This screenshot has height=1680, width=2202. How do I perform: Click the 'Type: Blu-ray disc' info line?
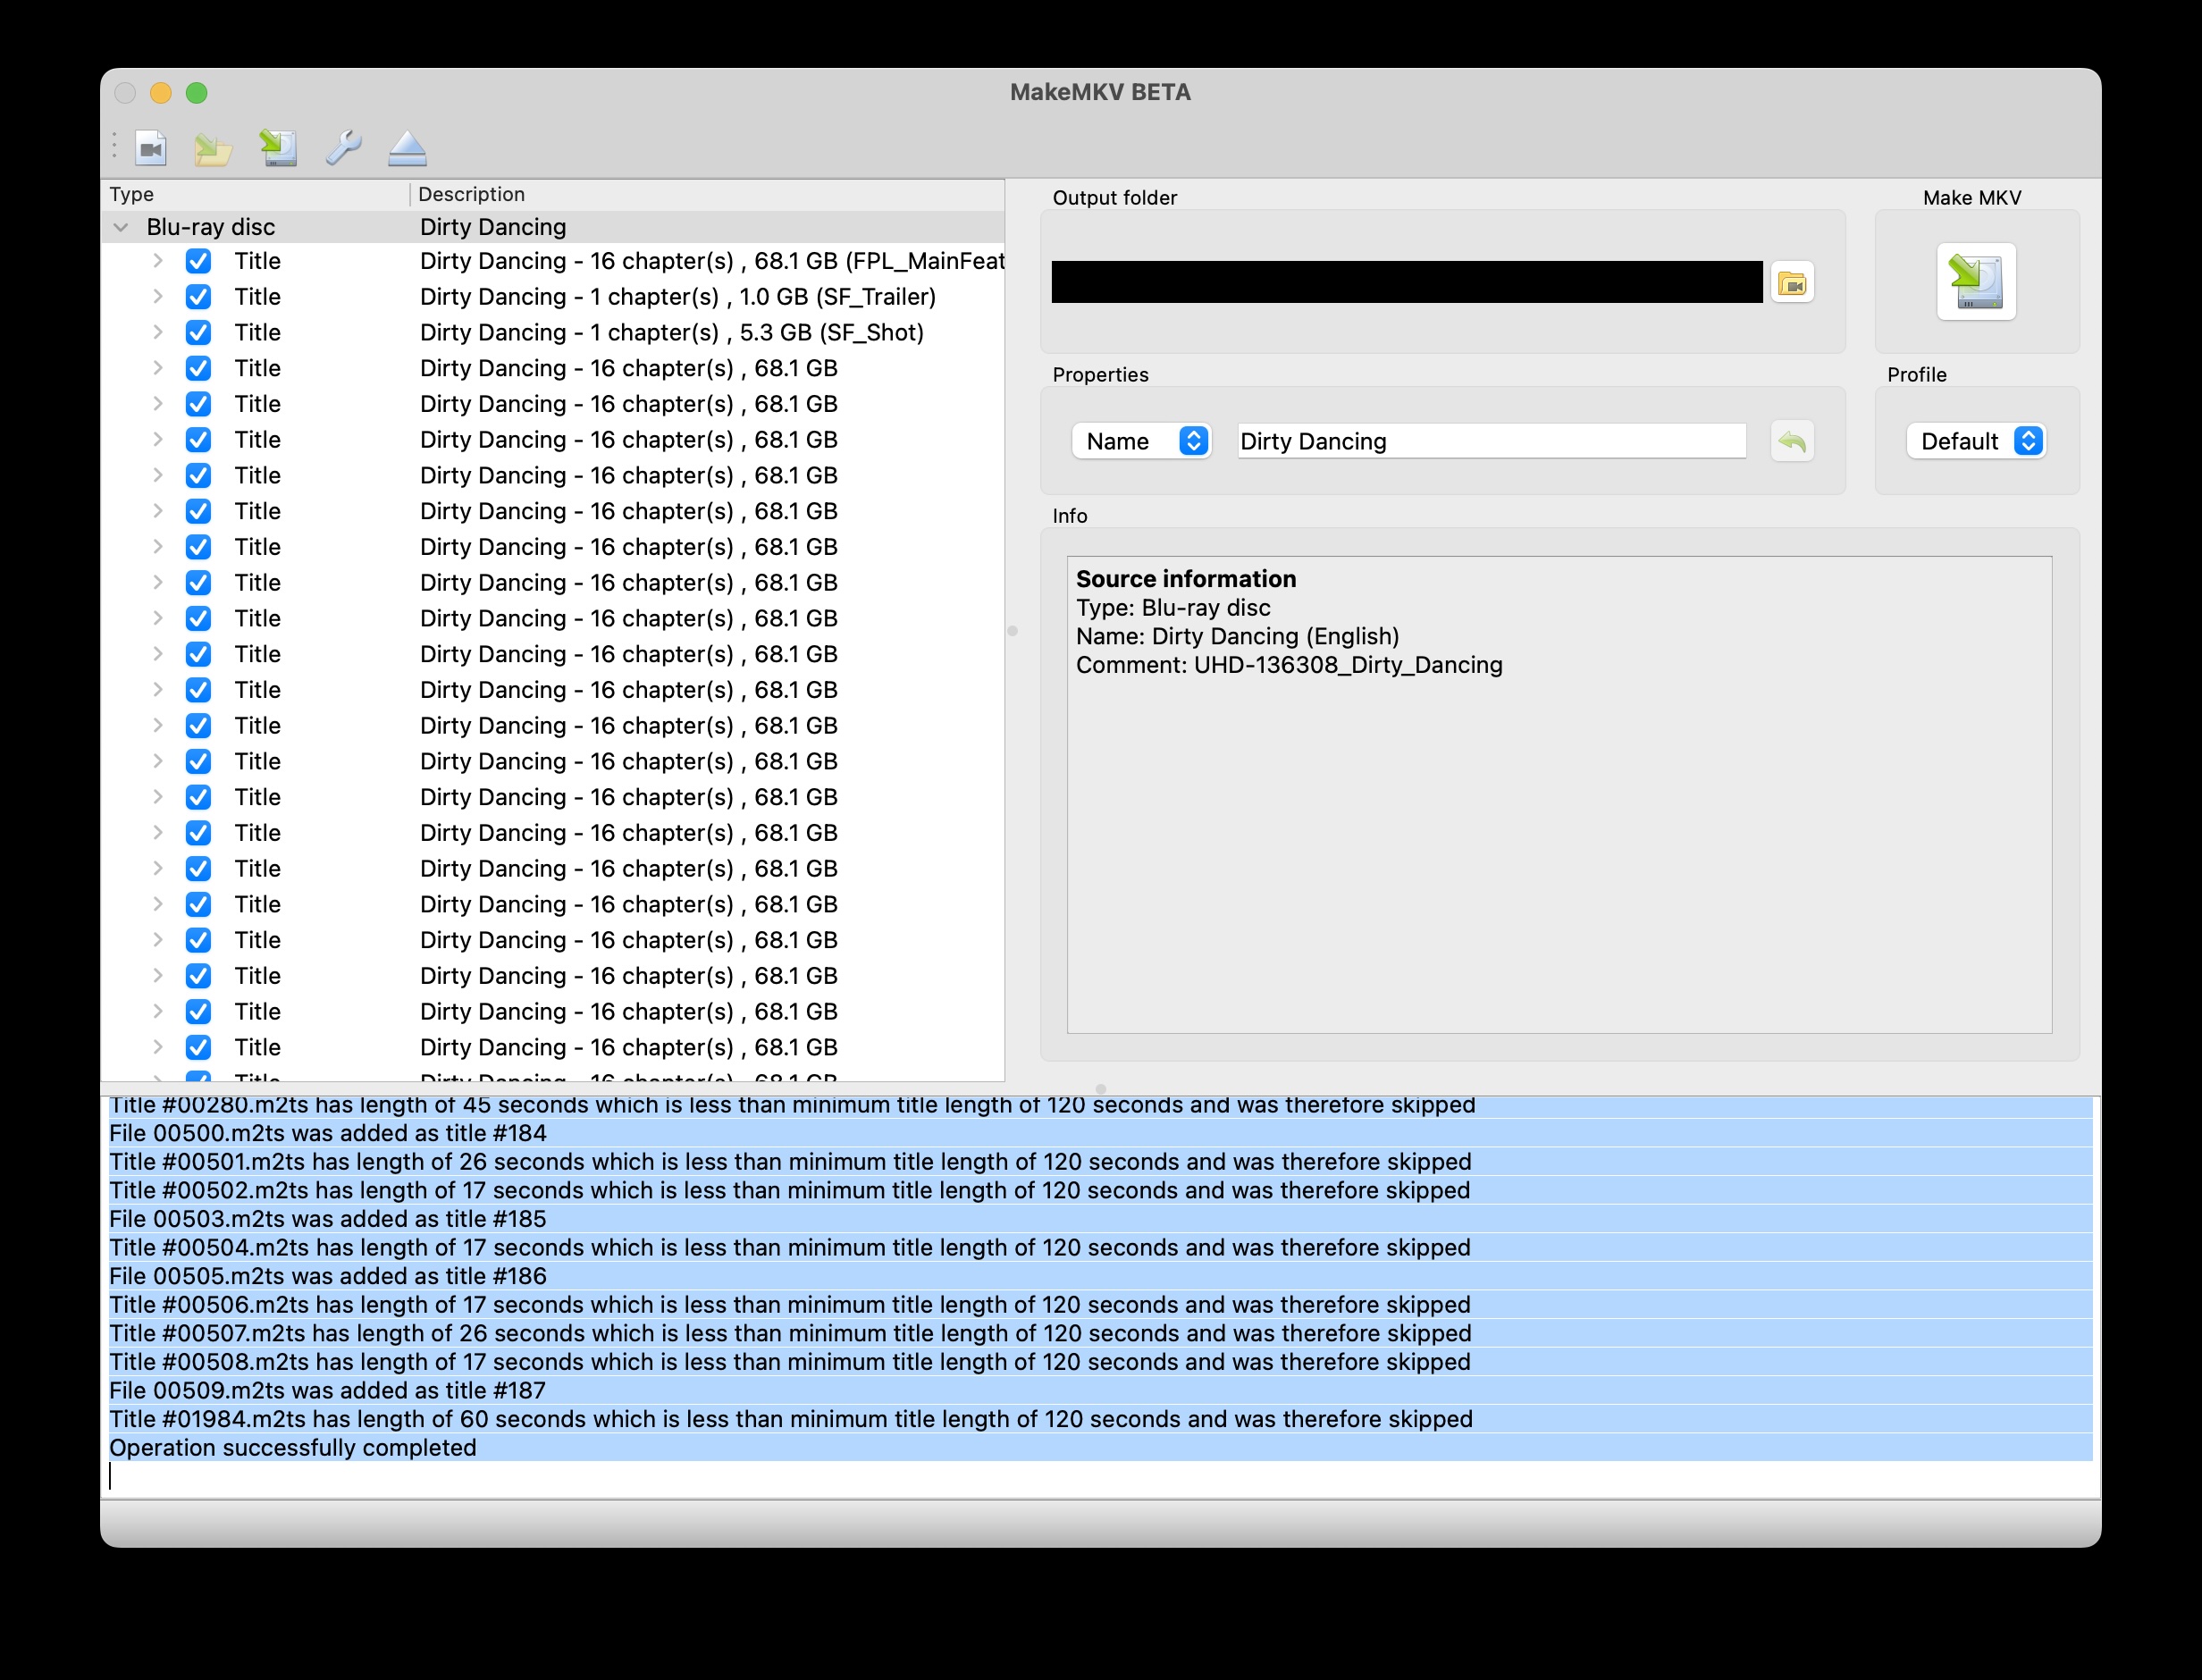tap(1173, 608)
